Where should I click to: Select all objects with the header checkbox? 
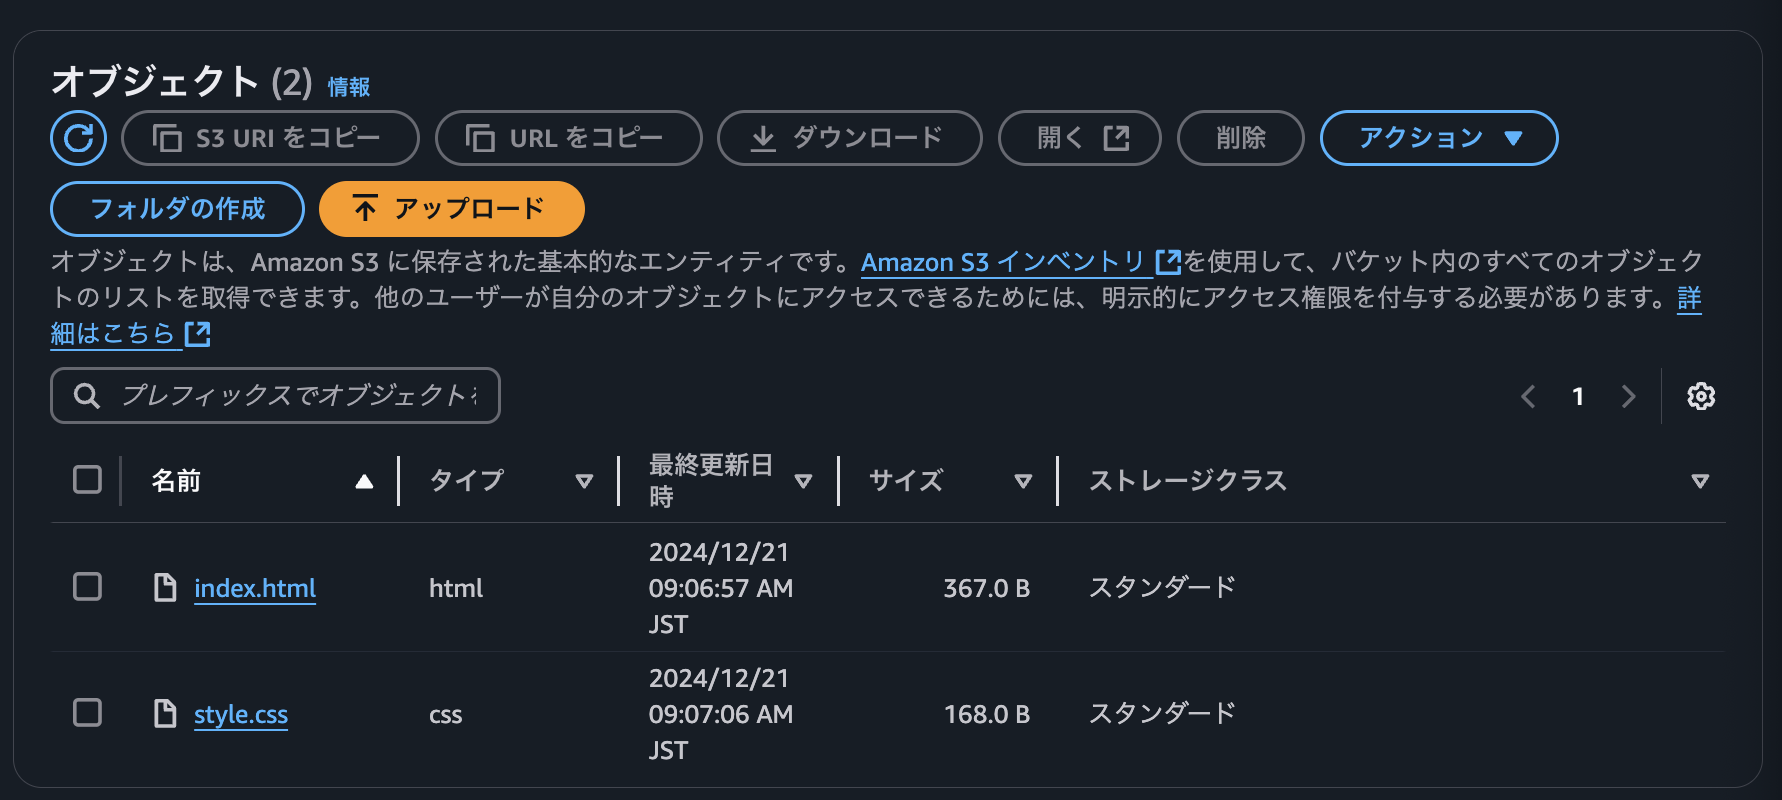click(x=86, y=480)
